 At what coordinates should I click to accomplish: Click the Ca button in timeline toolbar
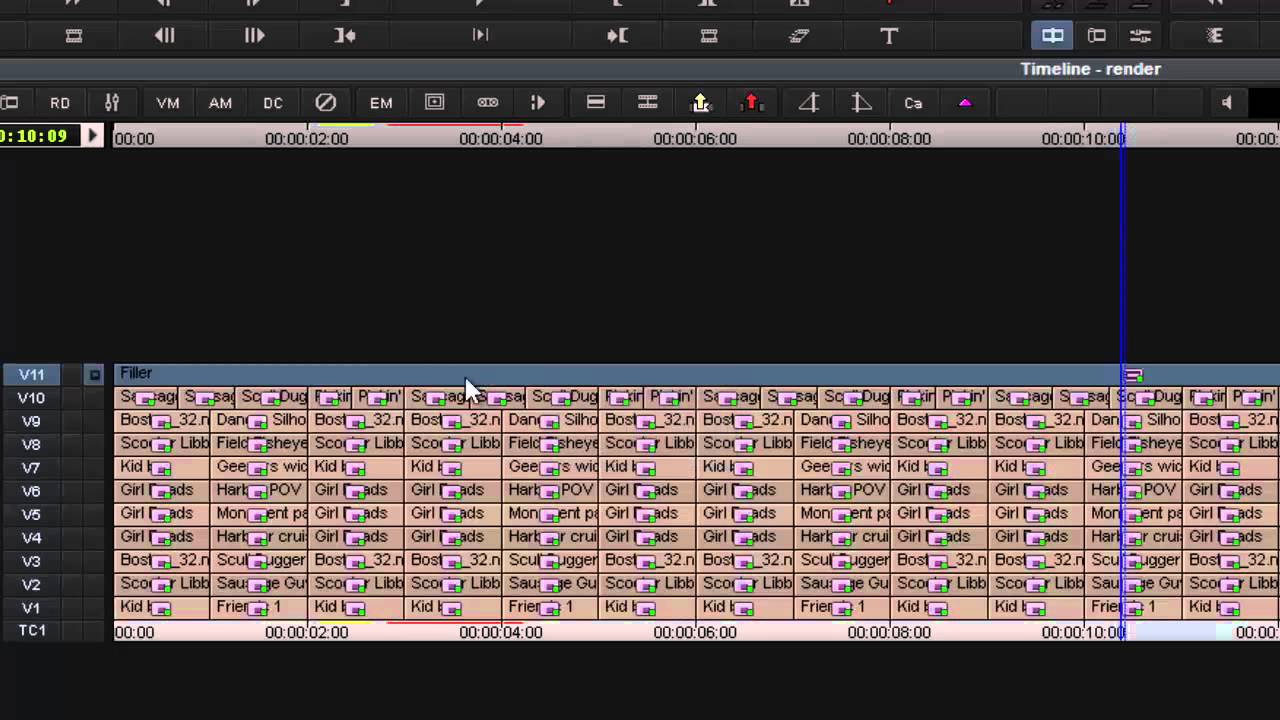click(913, 103)
